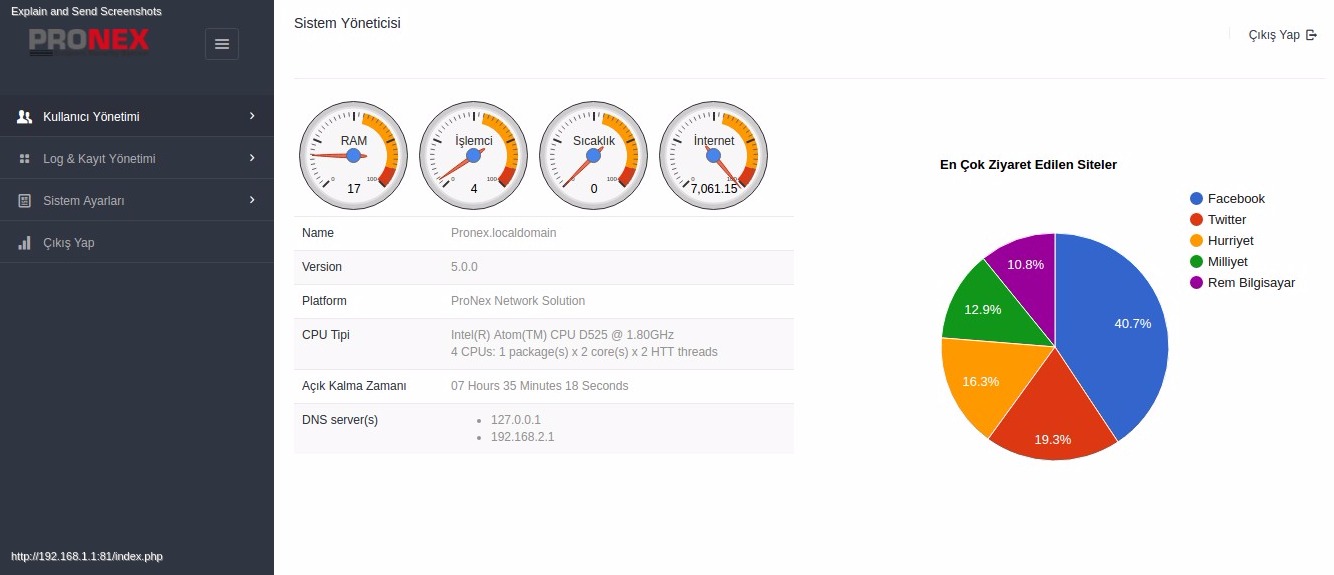Image resolution: width=1334 pixels, height=575 pixels.
Task: Click the status URL http://192.168.1.1:81/index.php
Action: (87, 556)
